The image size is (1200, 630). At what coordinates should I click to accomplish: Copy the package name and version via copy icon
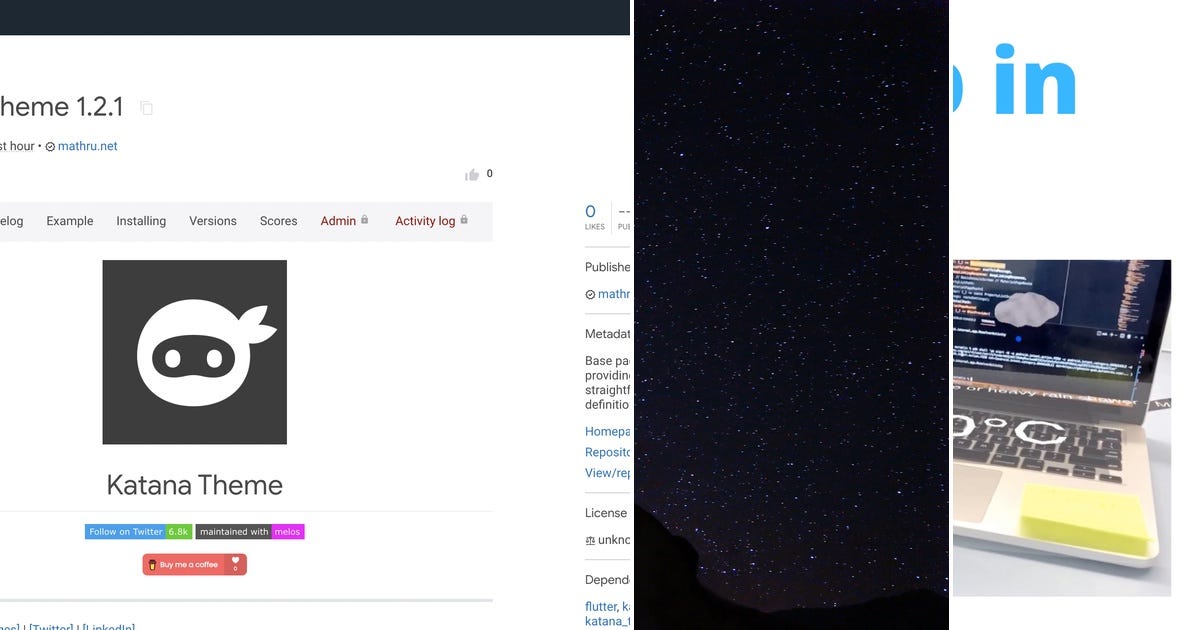point(147,108)
